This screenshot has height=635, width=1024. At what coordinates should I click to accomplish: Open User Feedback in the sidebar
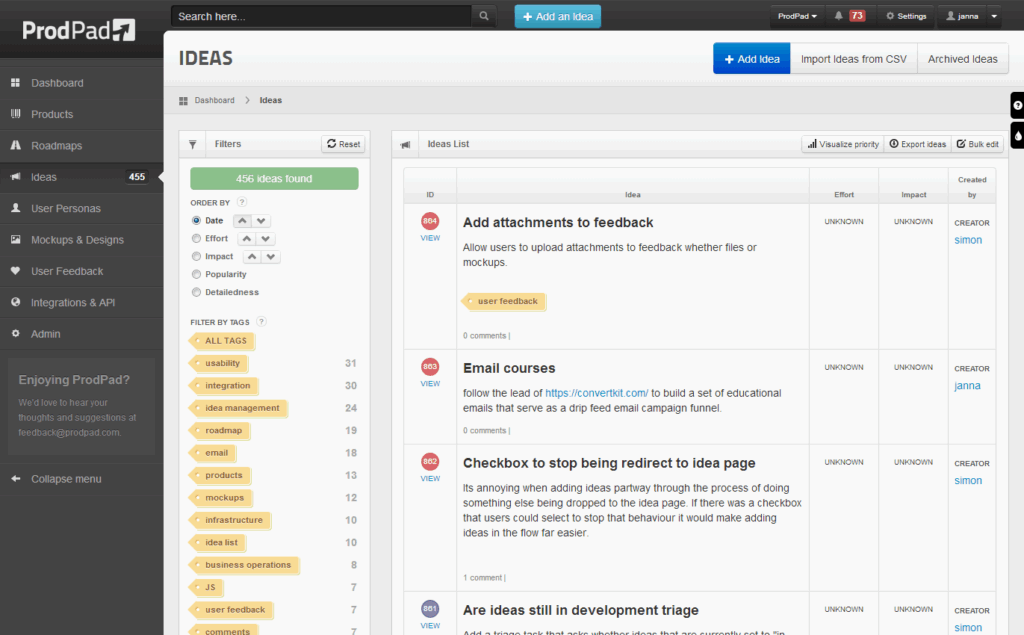82,271
